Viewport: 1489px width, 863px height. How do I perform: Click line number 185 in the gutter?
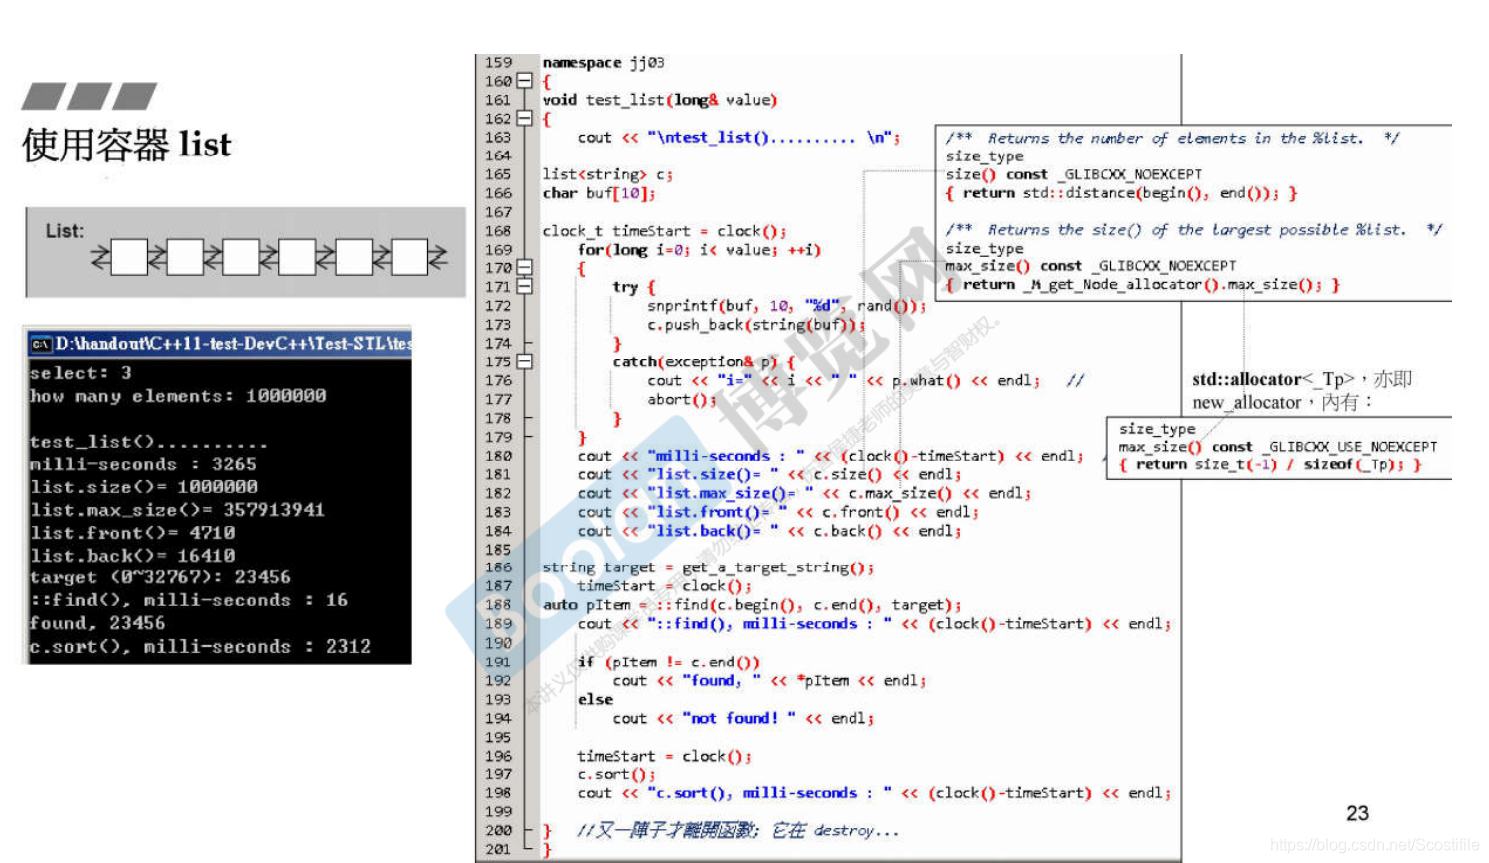[x=498, y=550]
